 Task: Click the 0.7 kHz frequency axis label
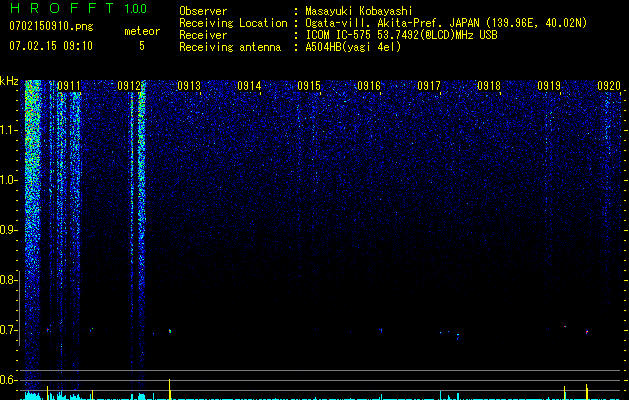pyautogui.click(x=7, y=330)
